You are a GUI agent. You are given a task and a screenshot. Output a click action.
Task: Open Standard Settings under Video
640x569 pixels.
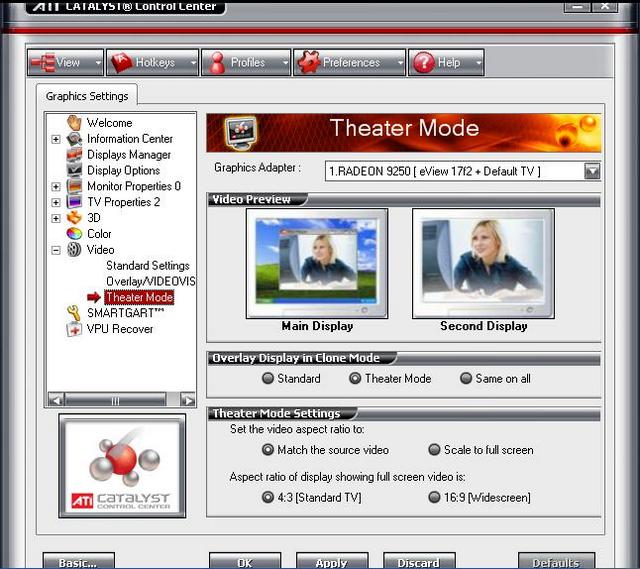[x=148, y=266]
